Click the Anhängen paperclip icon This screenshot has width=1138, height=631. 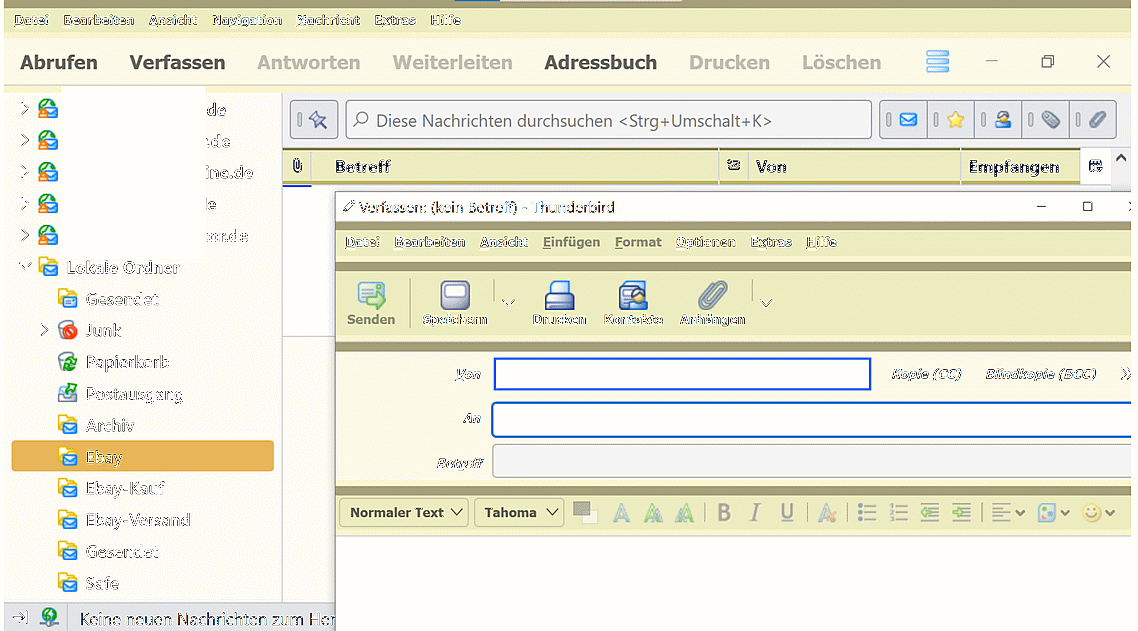[x=712, y=295]
